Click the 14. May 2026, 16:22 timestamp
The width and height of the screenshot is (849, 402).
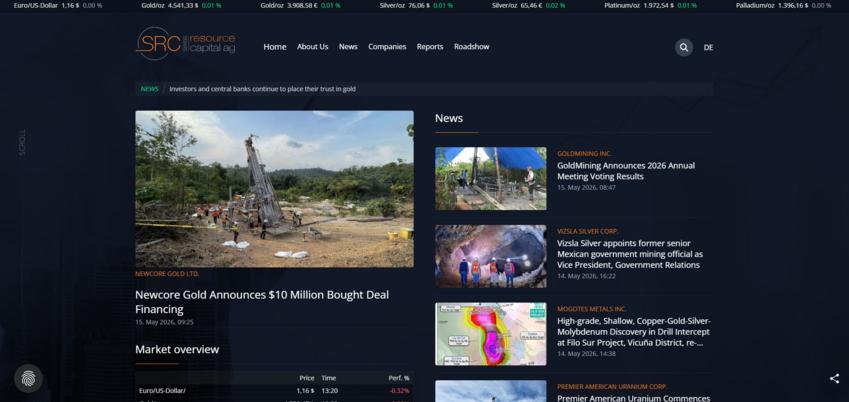point(586,276)
